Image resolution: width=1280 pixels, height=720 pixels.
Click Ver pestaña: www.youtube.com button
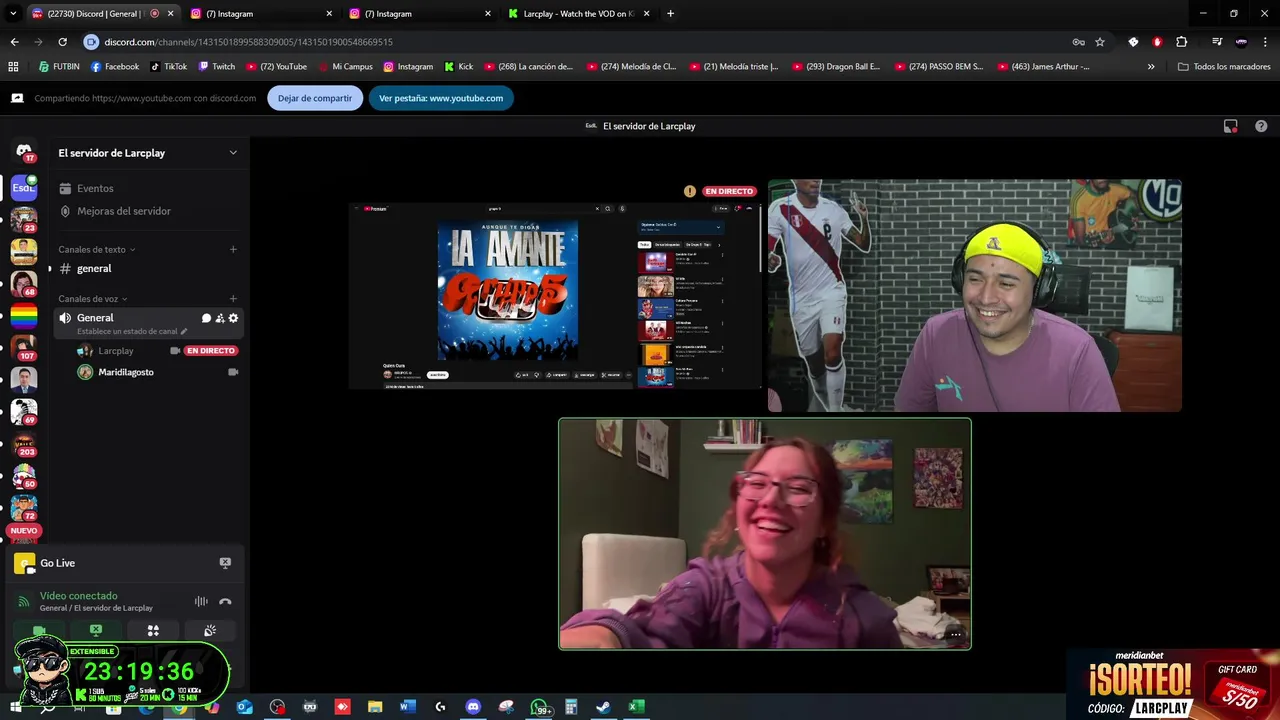pos(441,98)
